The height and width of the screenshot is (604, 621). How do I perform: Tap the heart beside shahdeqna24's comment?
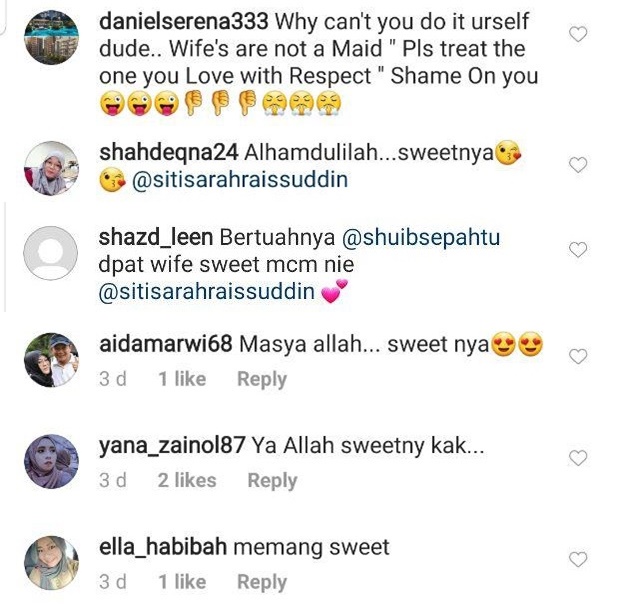pos(578,164)
